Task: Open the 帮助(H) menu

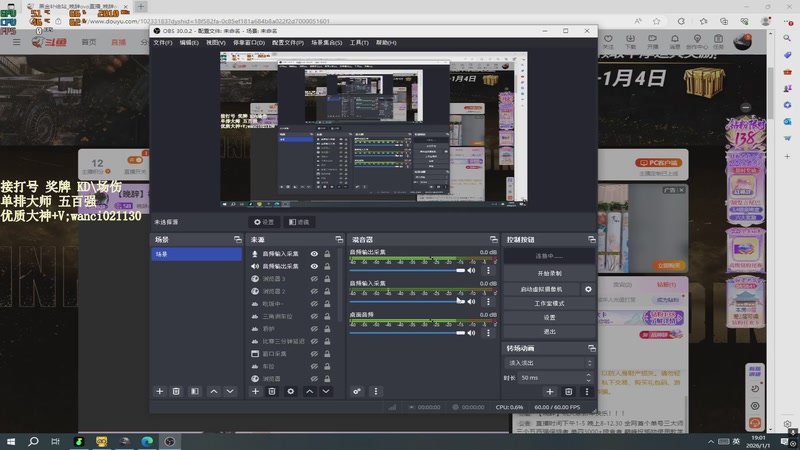Action: click(x=386, y=43)
